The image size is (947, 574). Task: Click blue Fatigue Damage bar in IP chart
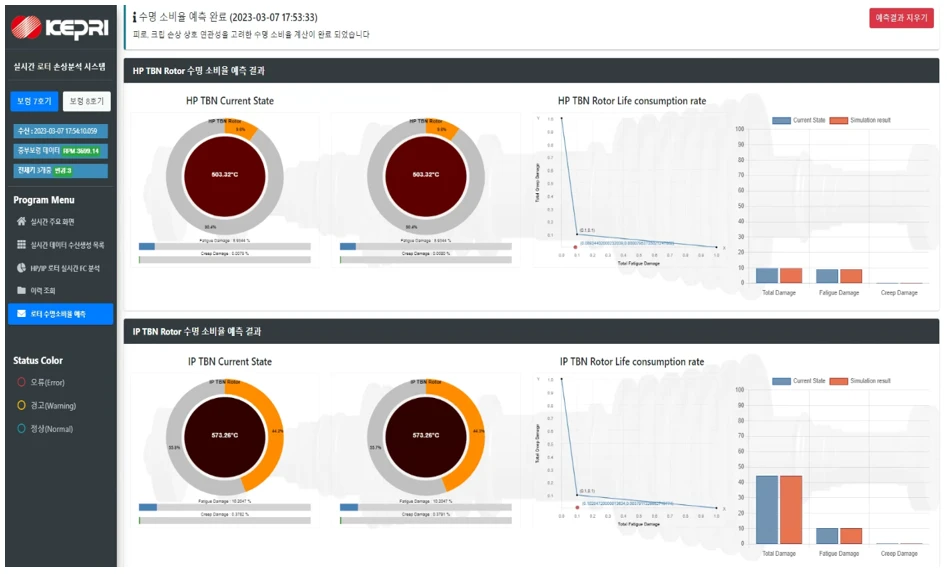coord(827,536)
